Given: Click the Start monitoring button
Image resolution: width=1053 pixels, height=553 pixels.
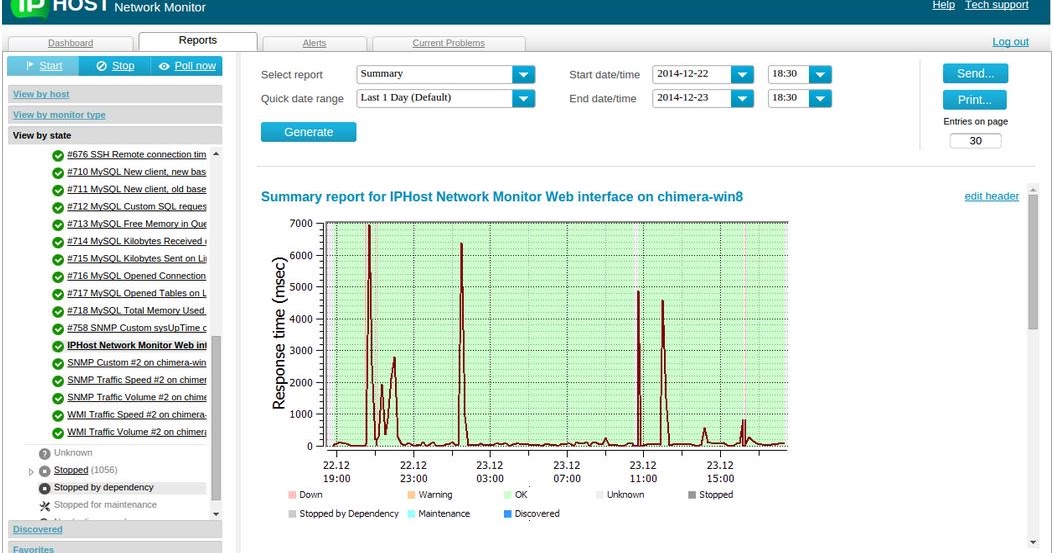Looking at the screenshot, I should click(x=43, y=66).
